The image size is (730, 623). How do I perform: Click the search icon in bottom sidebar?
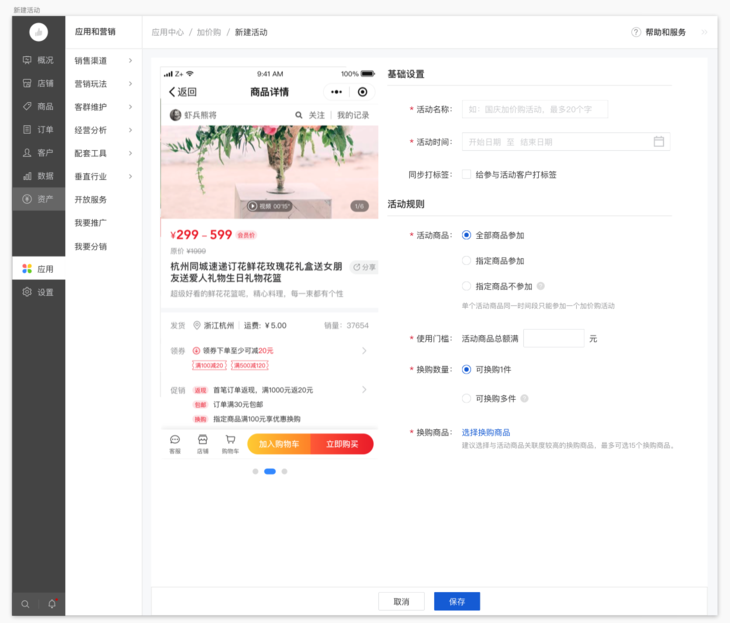[x=25, y=604]
